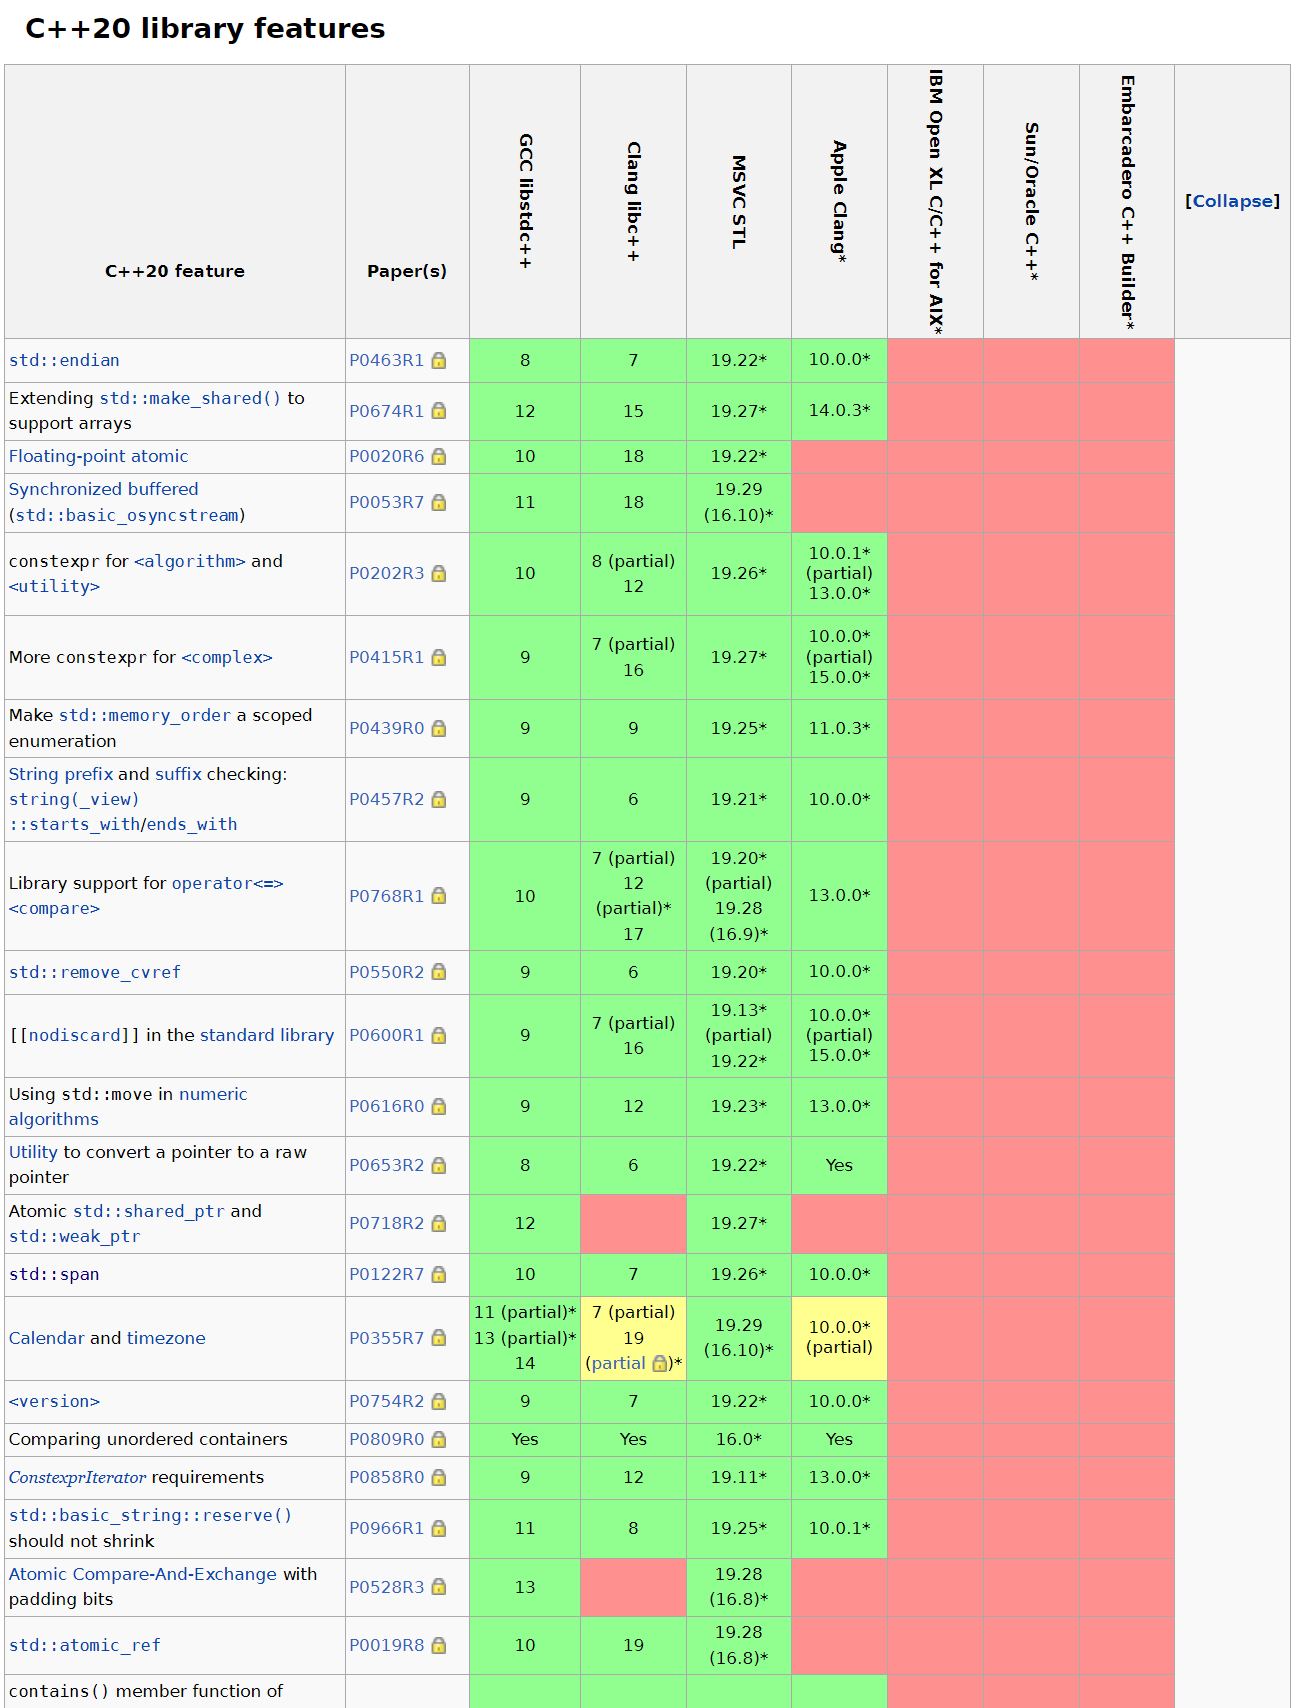Open paper P0768R1 link
This screenshot has height=1708, width=1296.
(386, 896)
